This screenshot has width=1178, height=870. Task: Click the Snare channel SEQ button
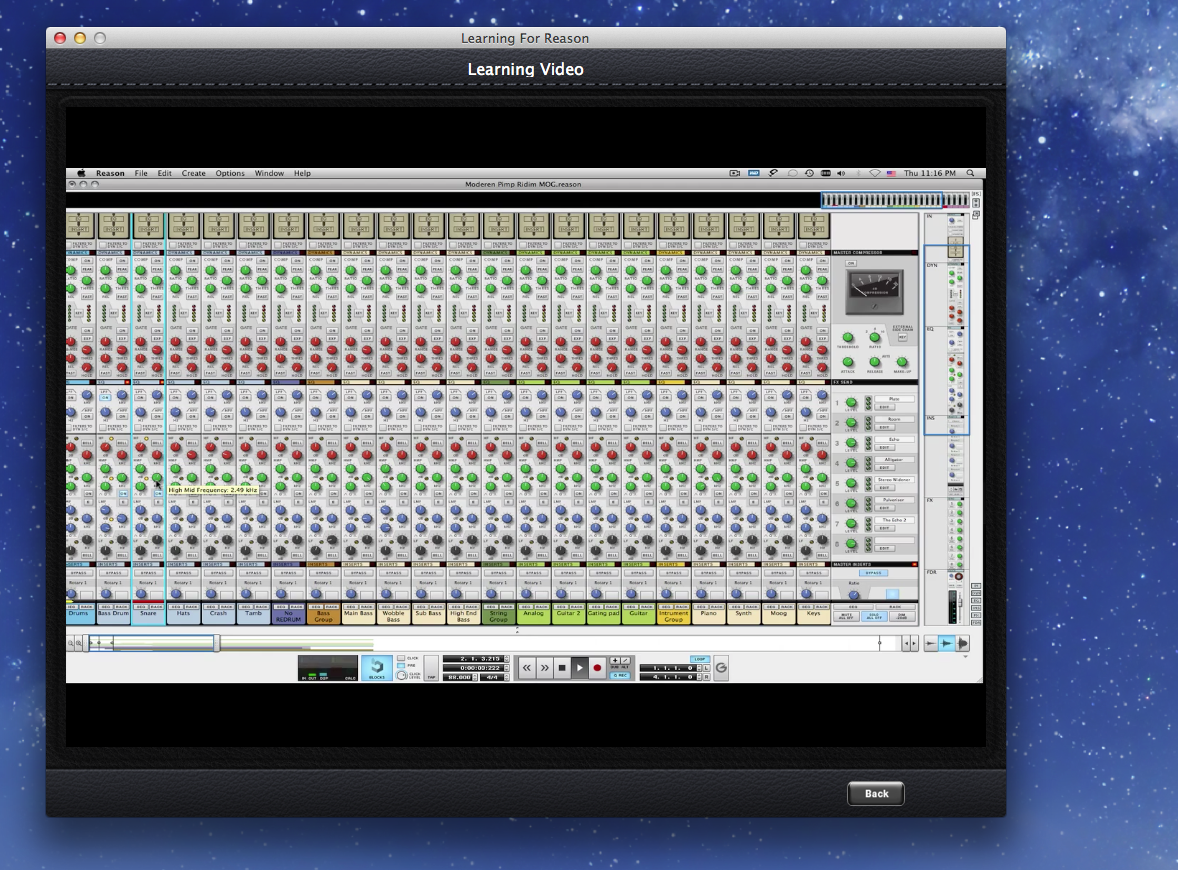(140, 606)
